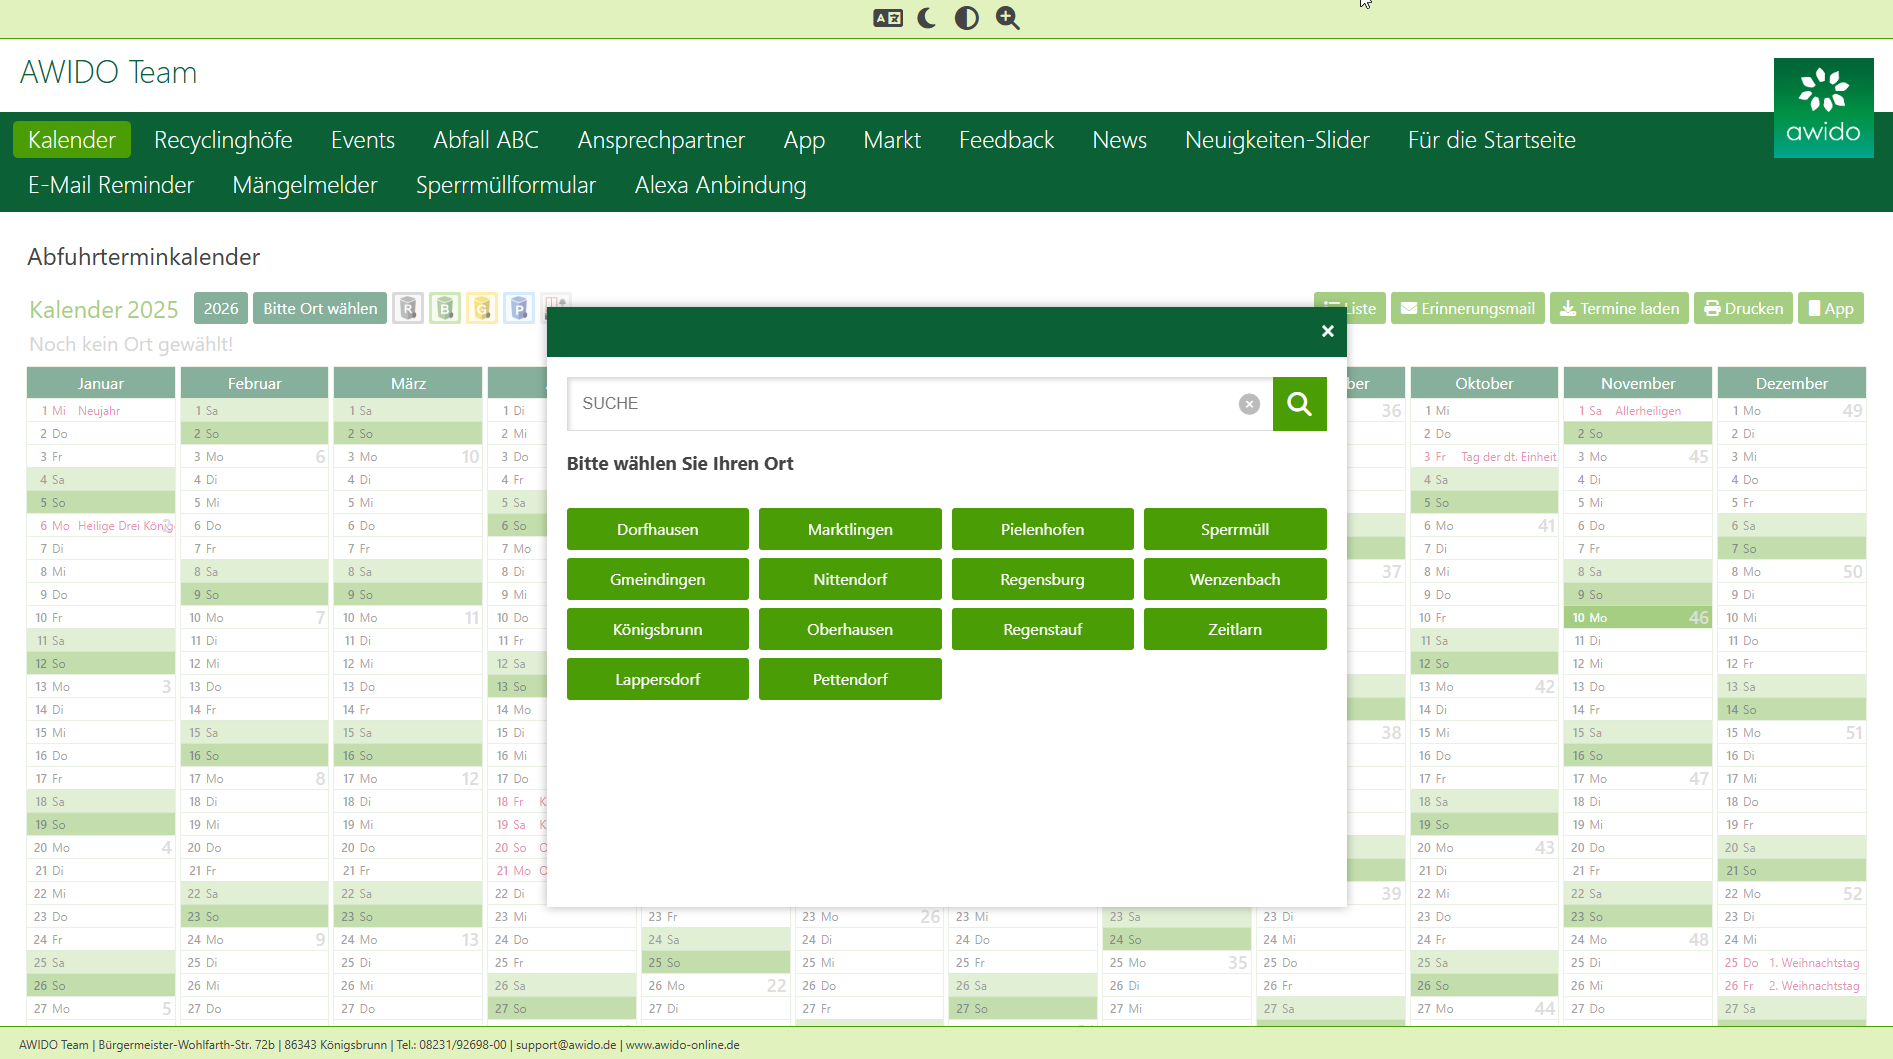
Task: Close the location dialog with the X
Action: point(1327,331)
